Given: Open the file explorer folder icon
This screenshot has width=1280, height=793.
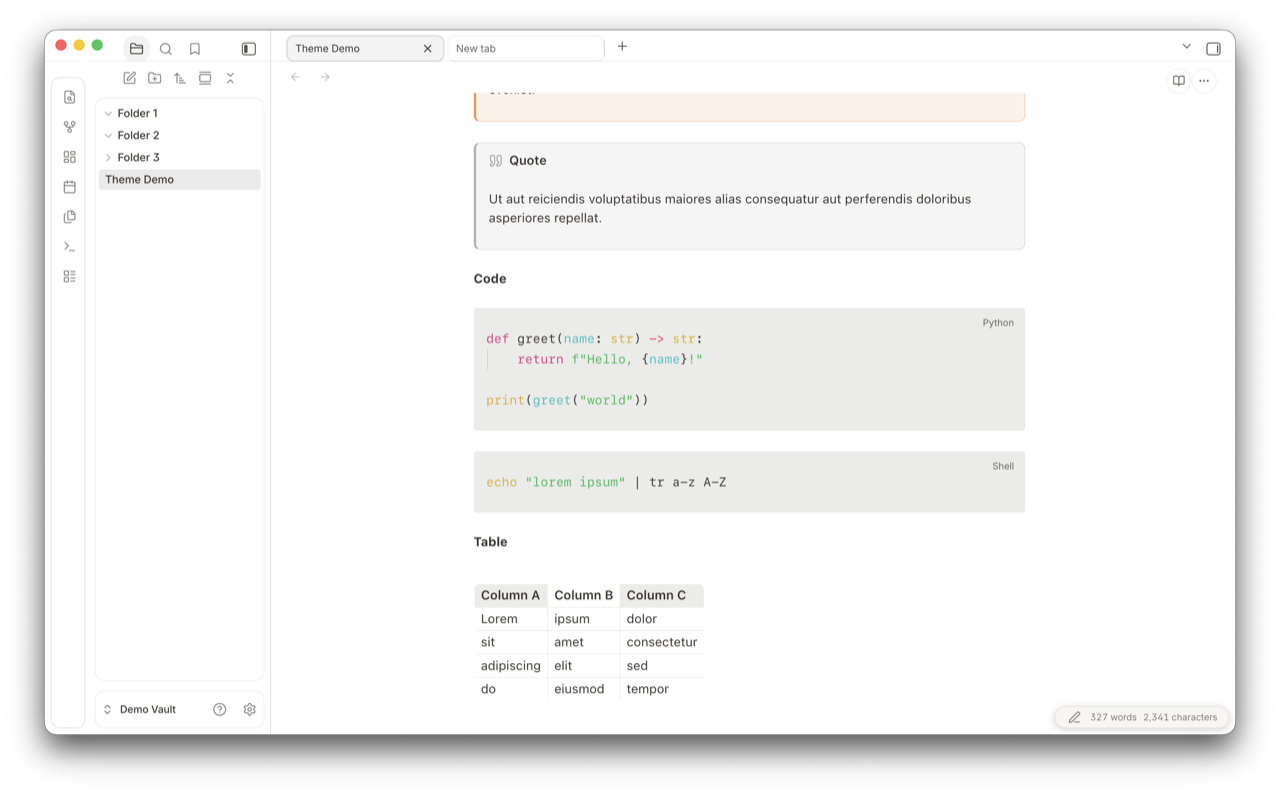Looking at the screenshot, I should [136, 48].
